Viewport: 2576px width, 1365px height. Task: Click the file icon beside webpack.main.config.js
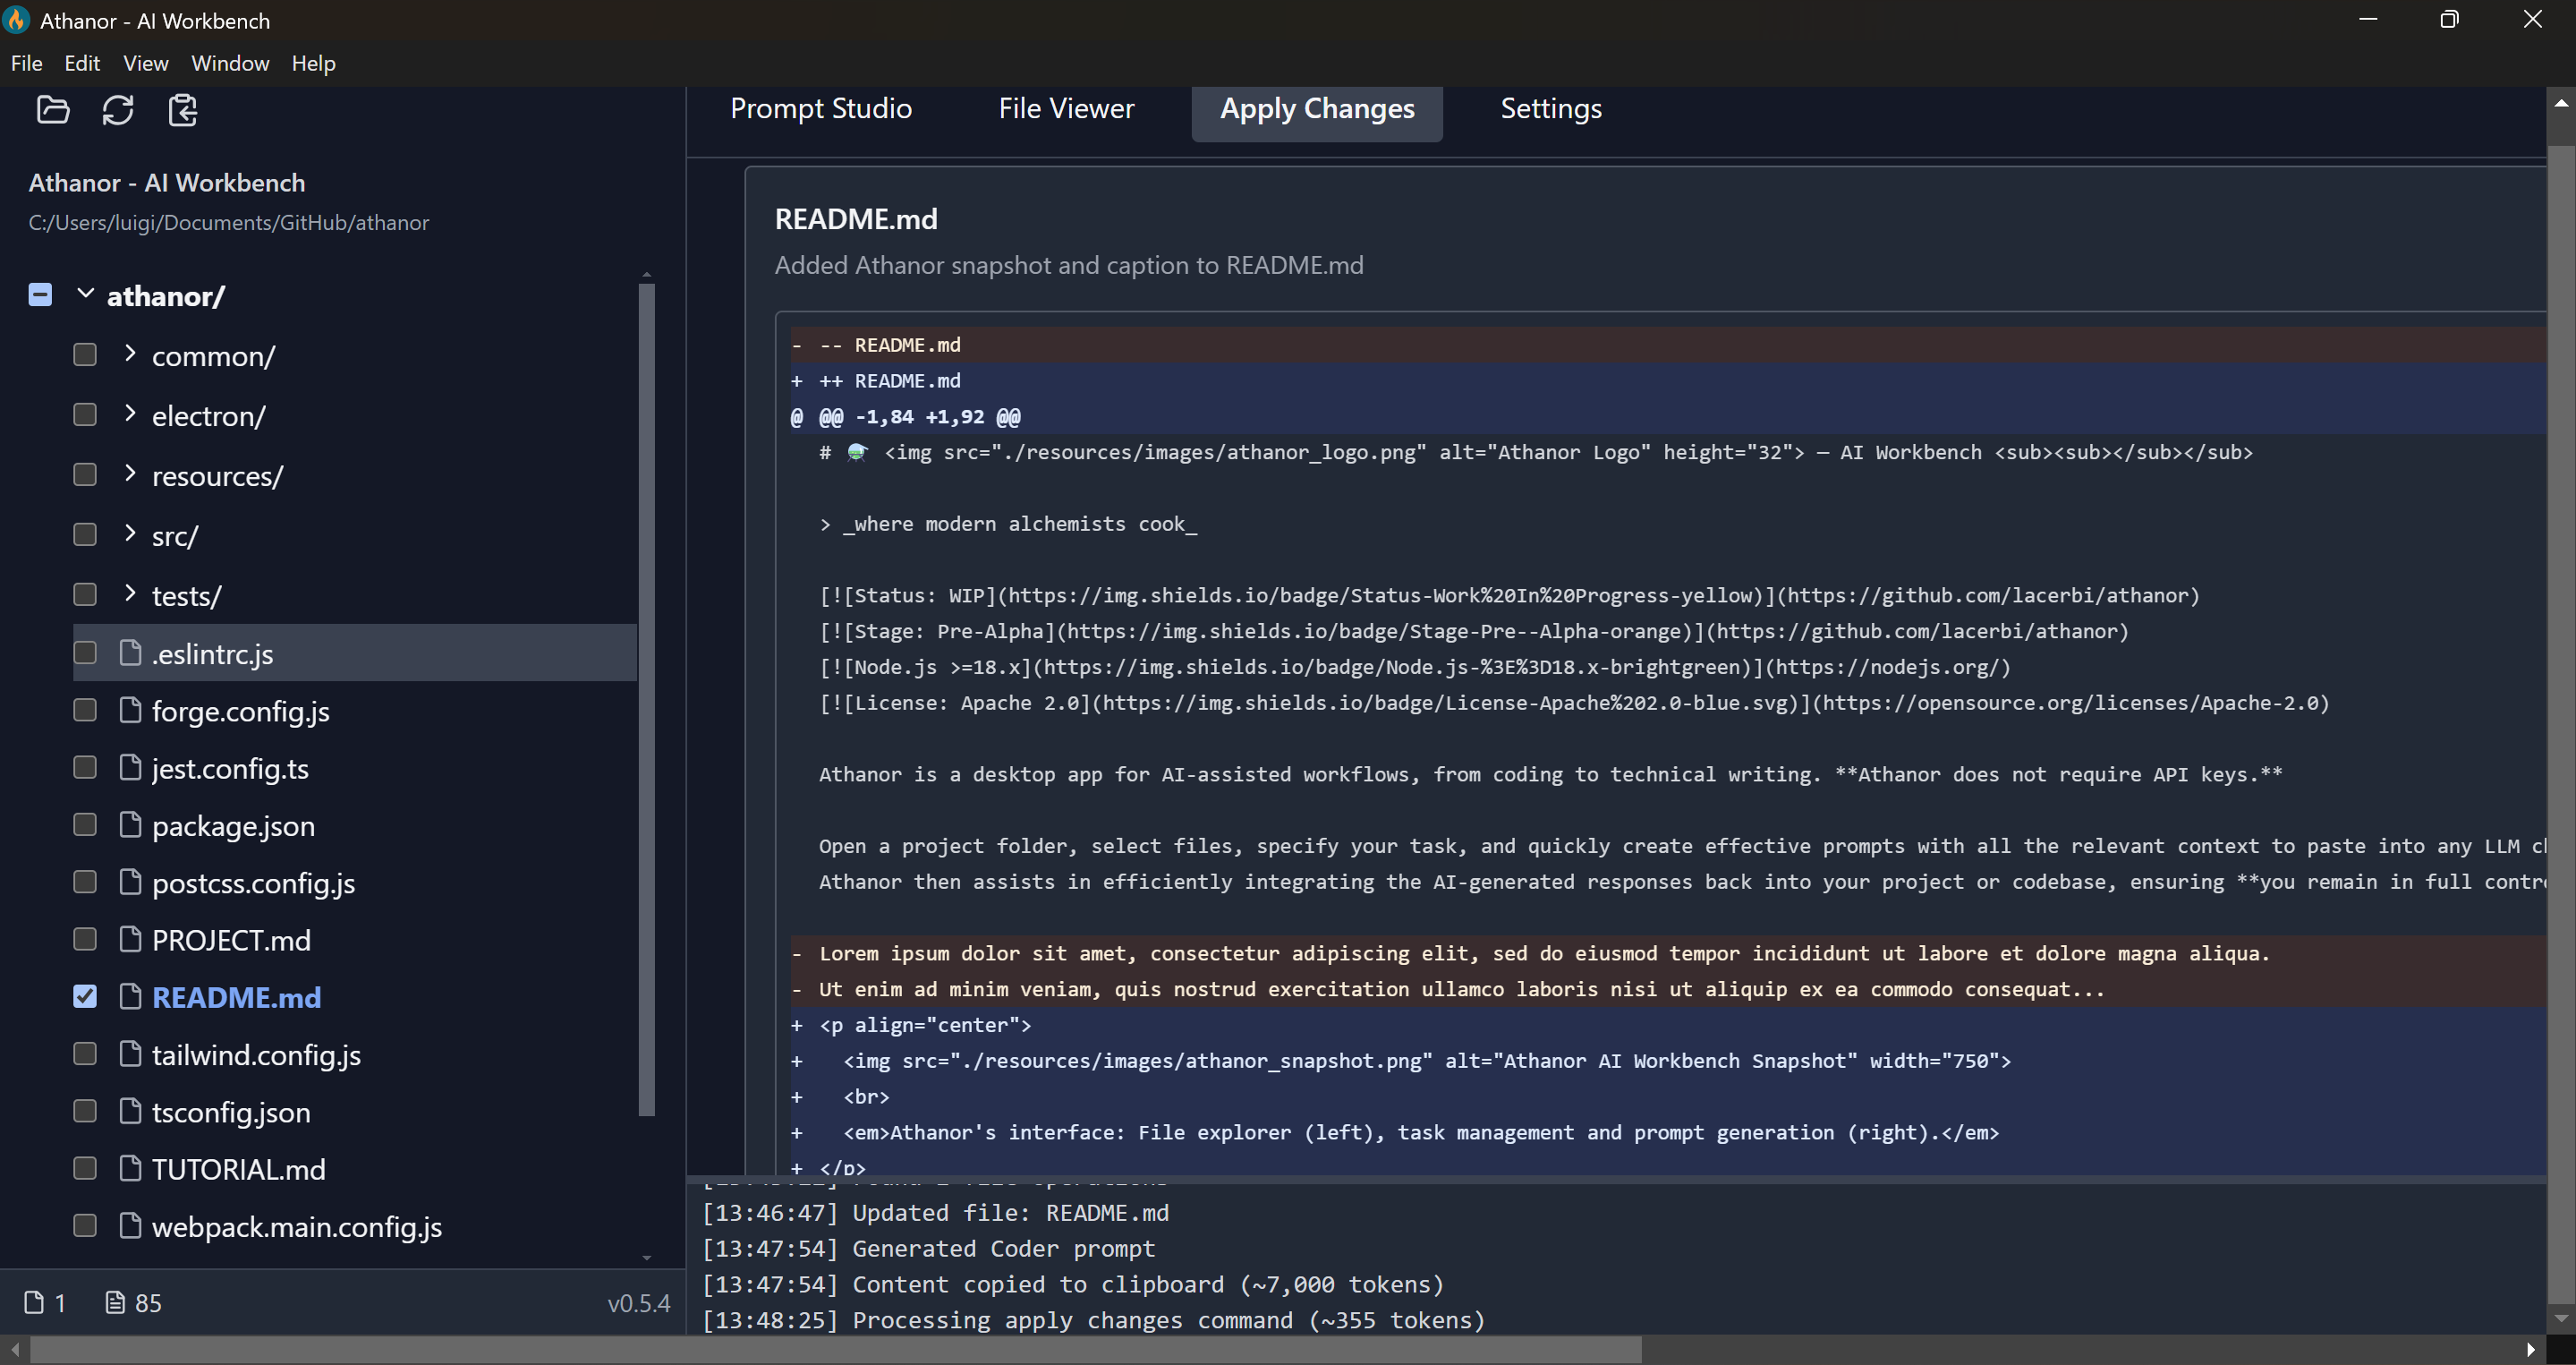click(x=130, y=1225)
